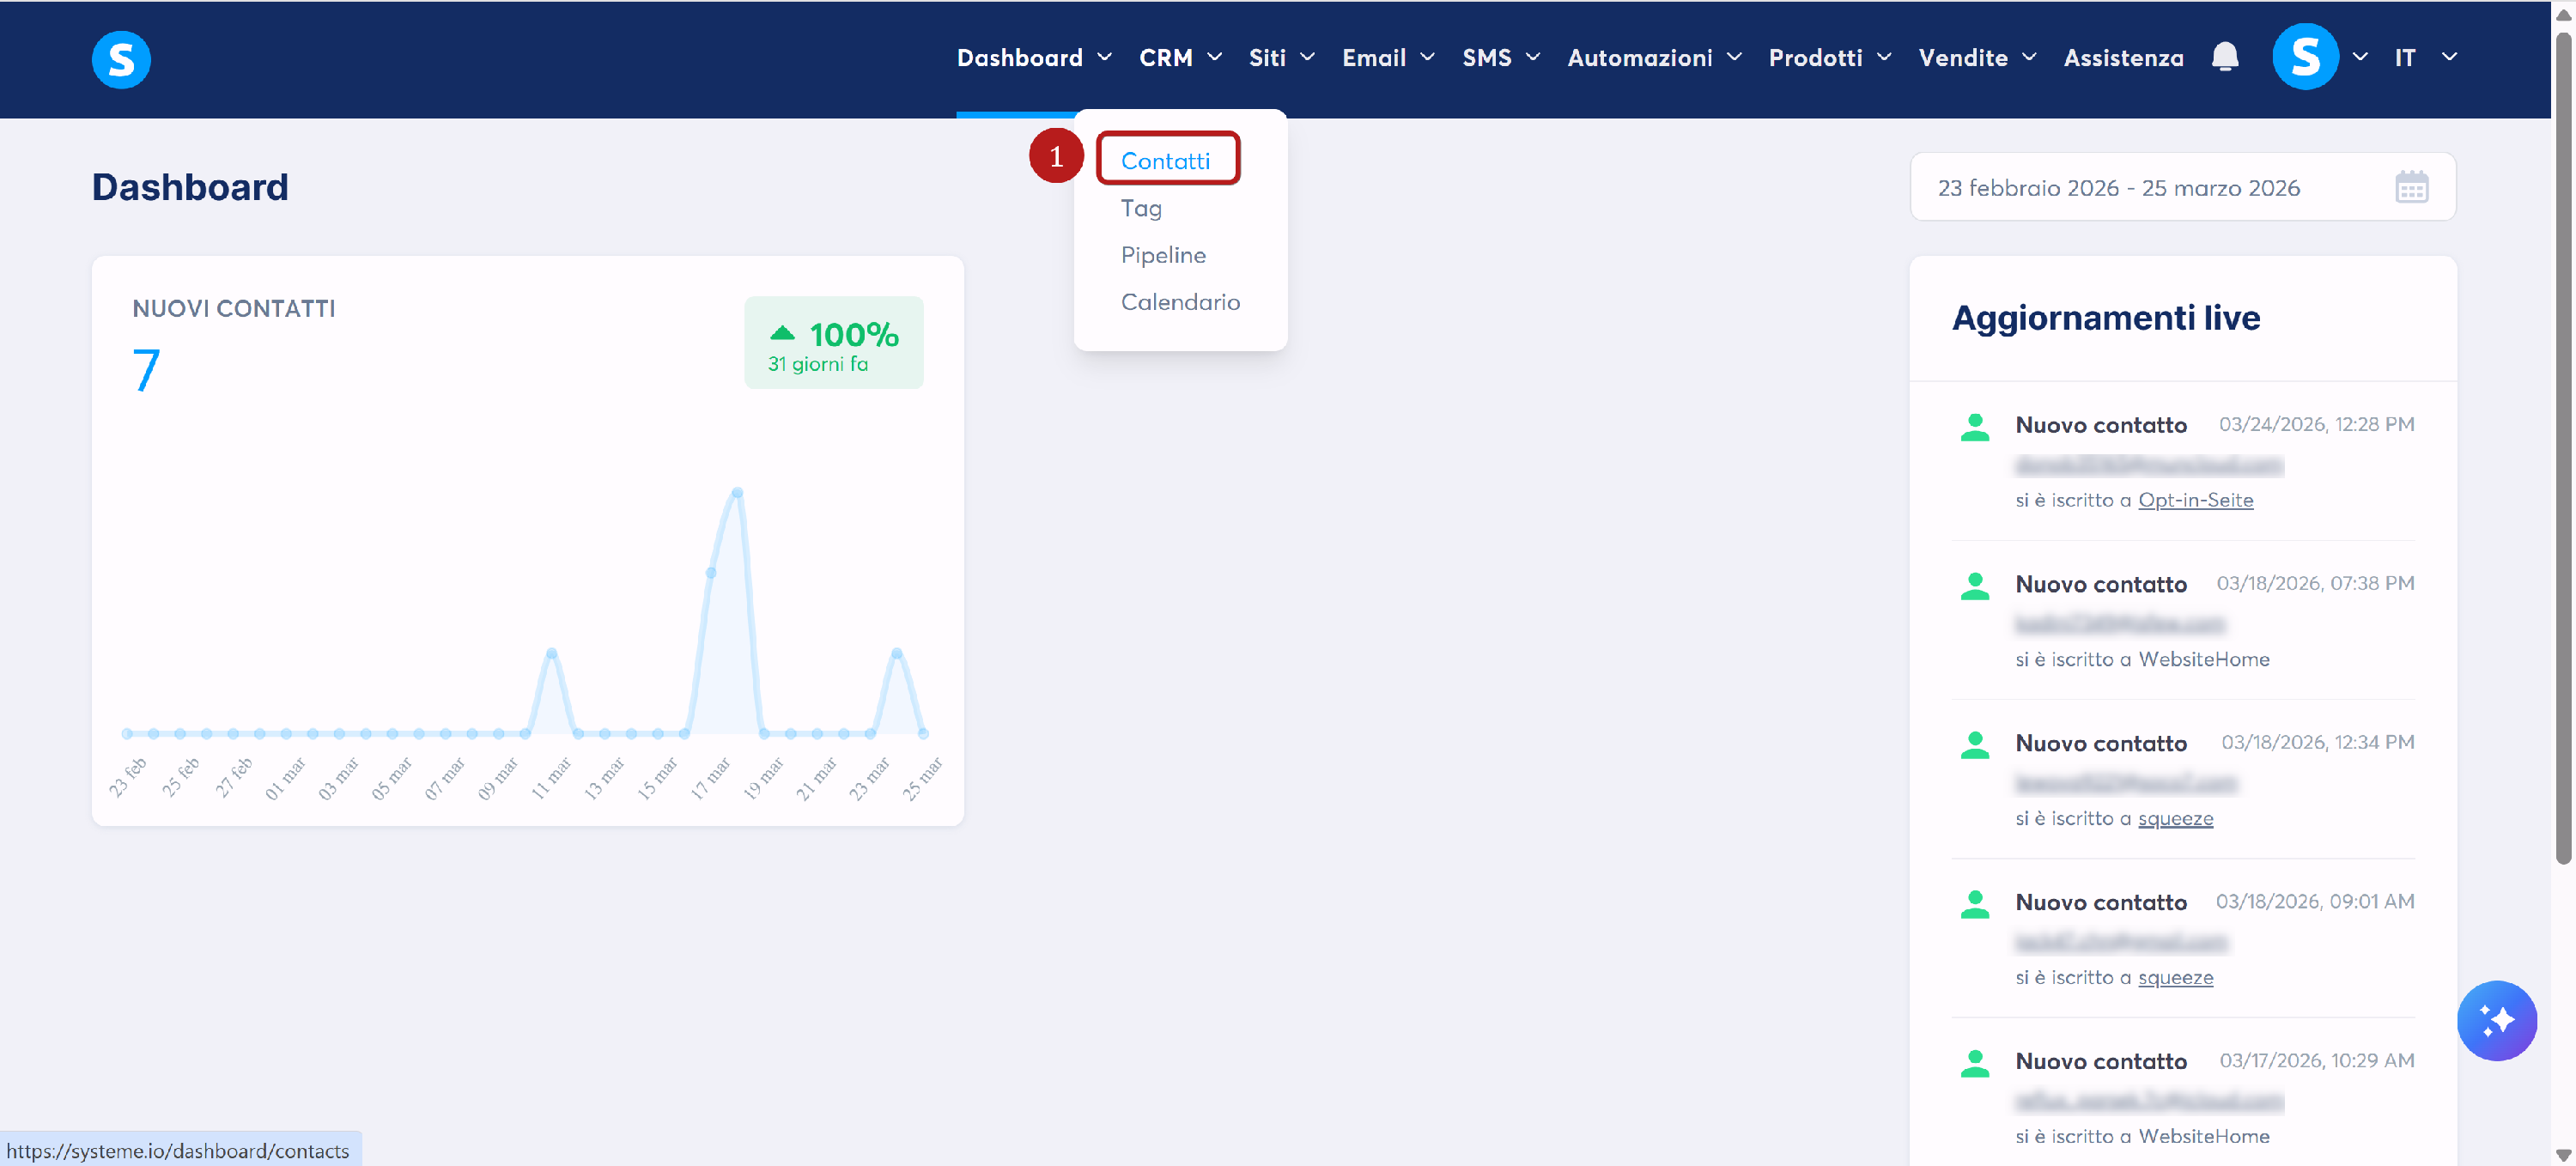This screenshot has width=2576, height=1166.
Task: Click the person icon of first Nuovo contatto
Action: pos(1974,427)
